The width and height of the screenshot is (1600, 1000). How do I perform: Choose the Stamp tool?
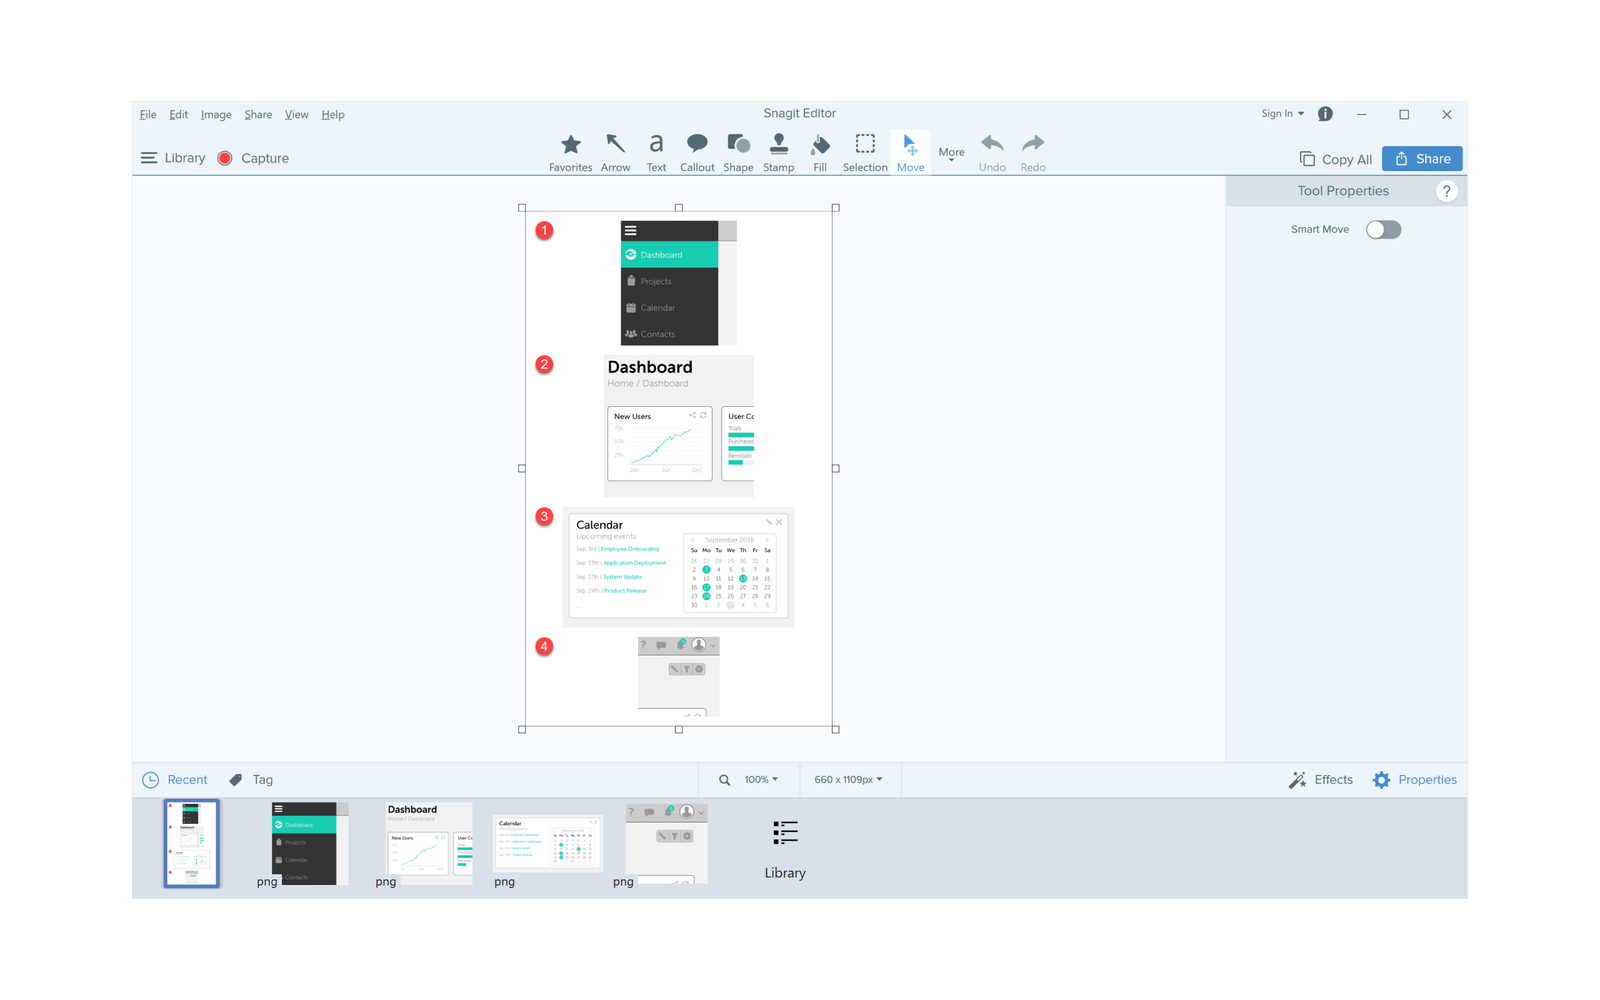(x=778, y=152)
